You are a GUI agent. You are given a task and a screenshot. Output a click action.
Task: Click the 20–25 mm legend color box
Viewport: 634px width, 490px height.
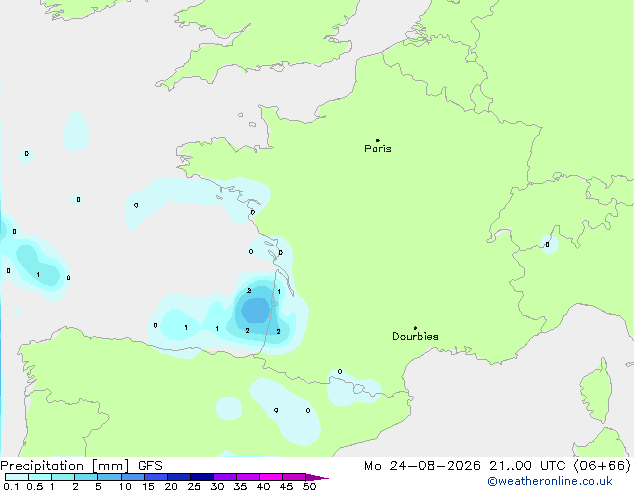179,477
